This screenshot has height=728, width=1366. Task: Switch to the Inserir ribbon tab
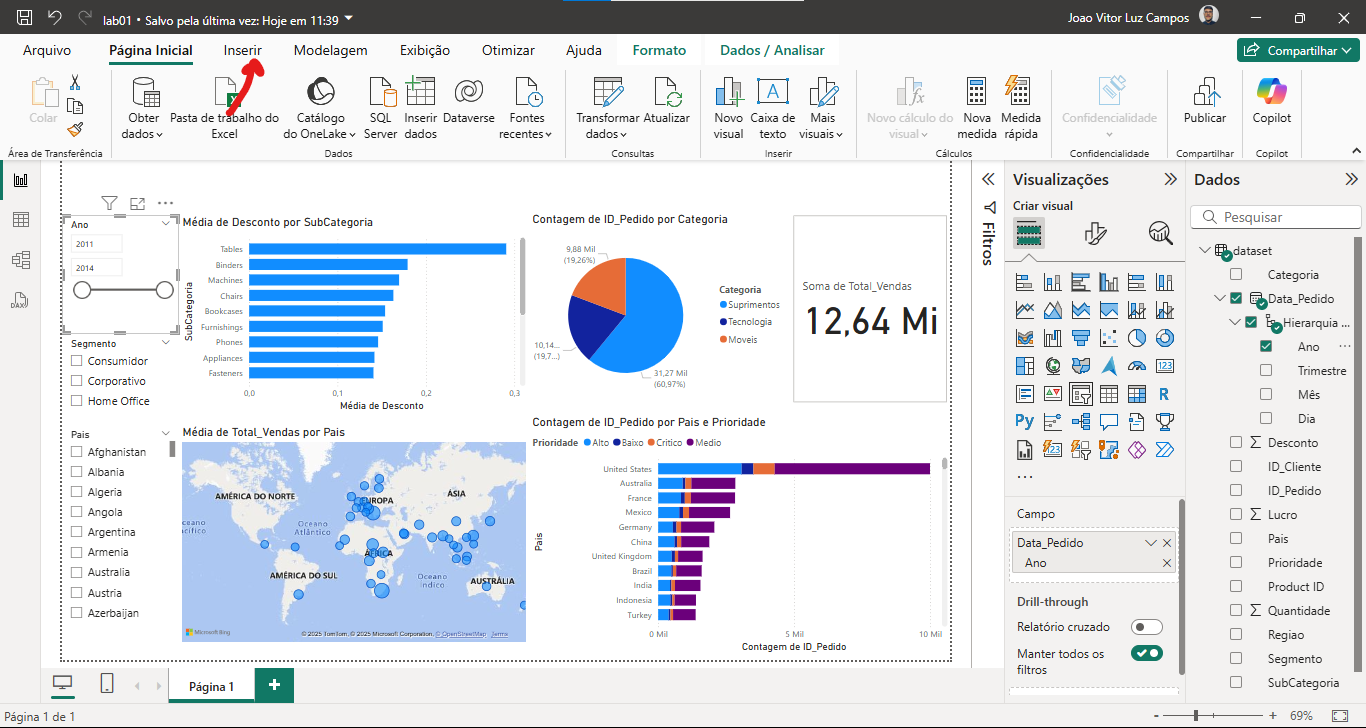pos(243,50)
